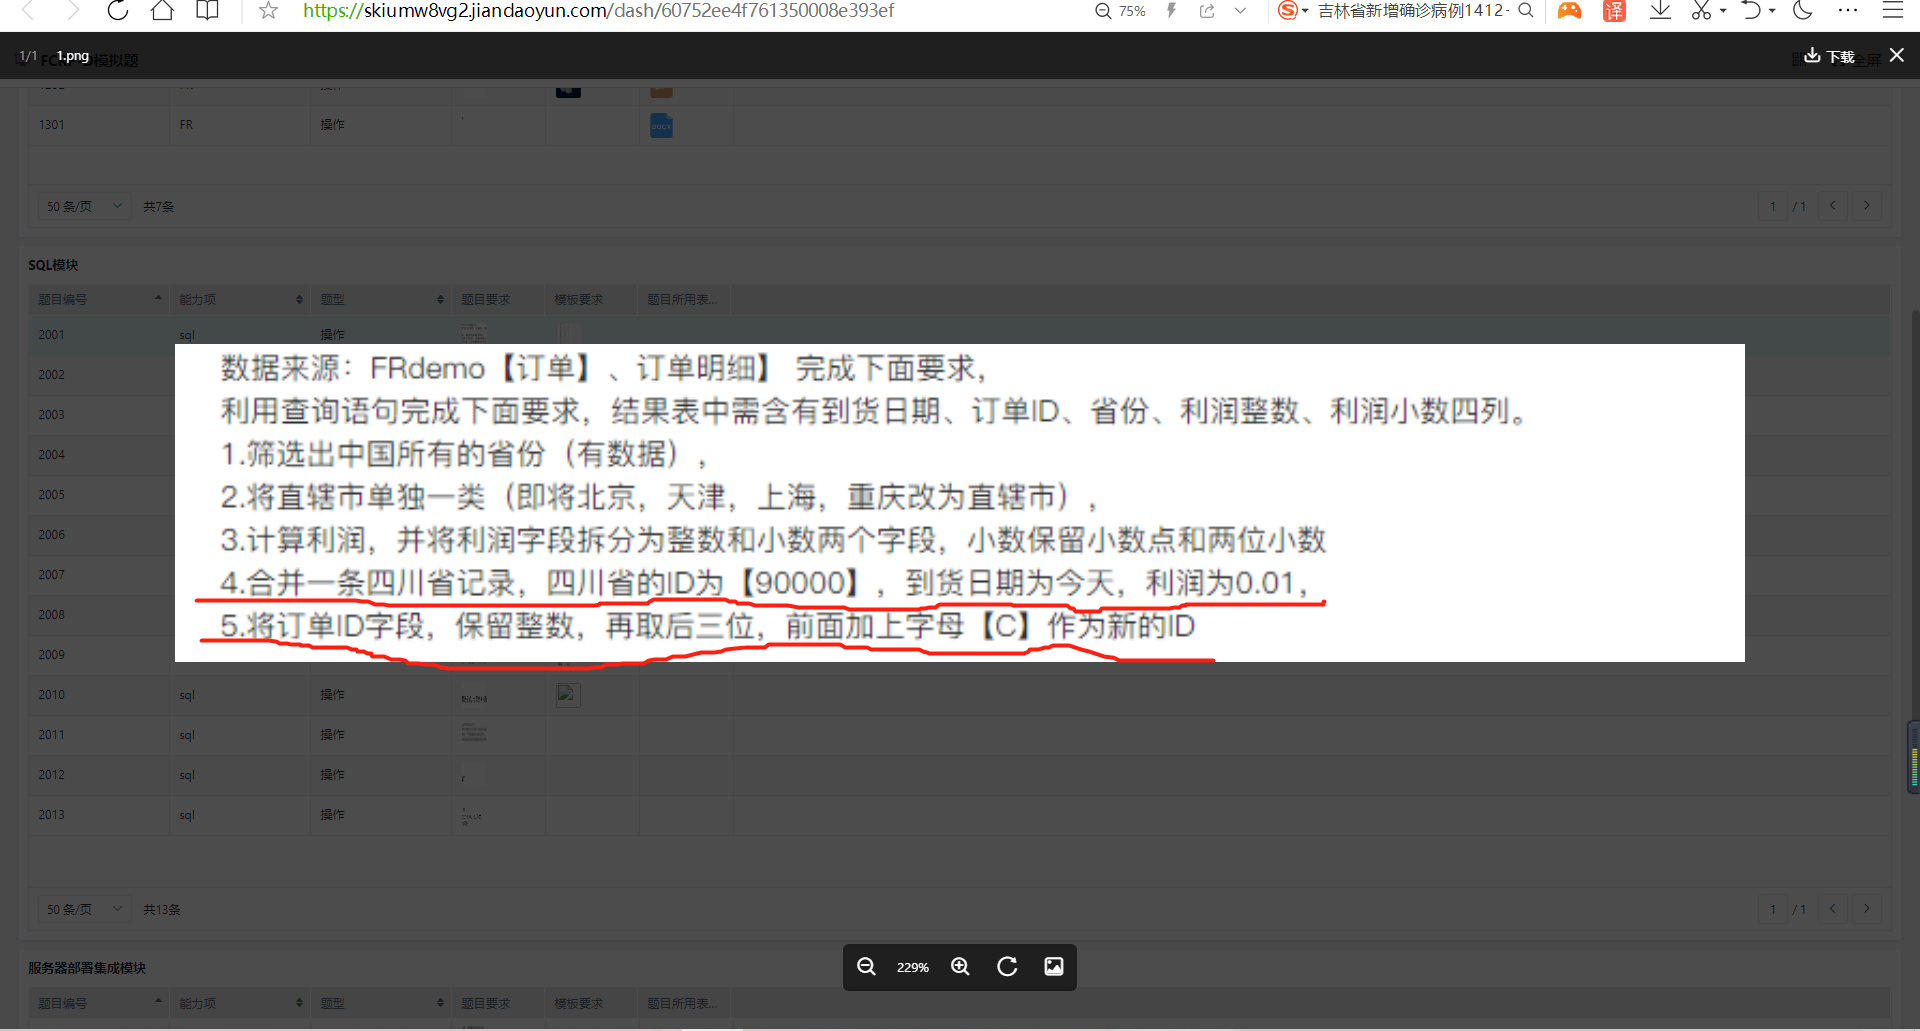The image size is (1920, 1031).
Task: Click the 服务器部署集成模块 section title
Action: pos(87,968)
